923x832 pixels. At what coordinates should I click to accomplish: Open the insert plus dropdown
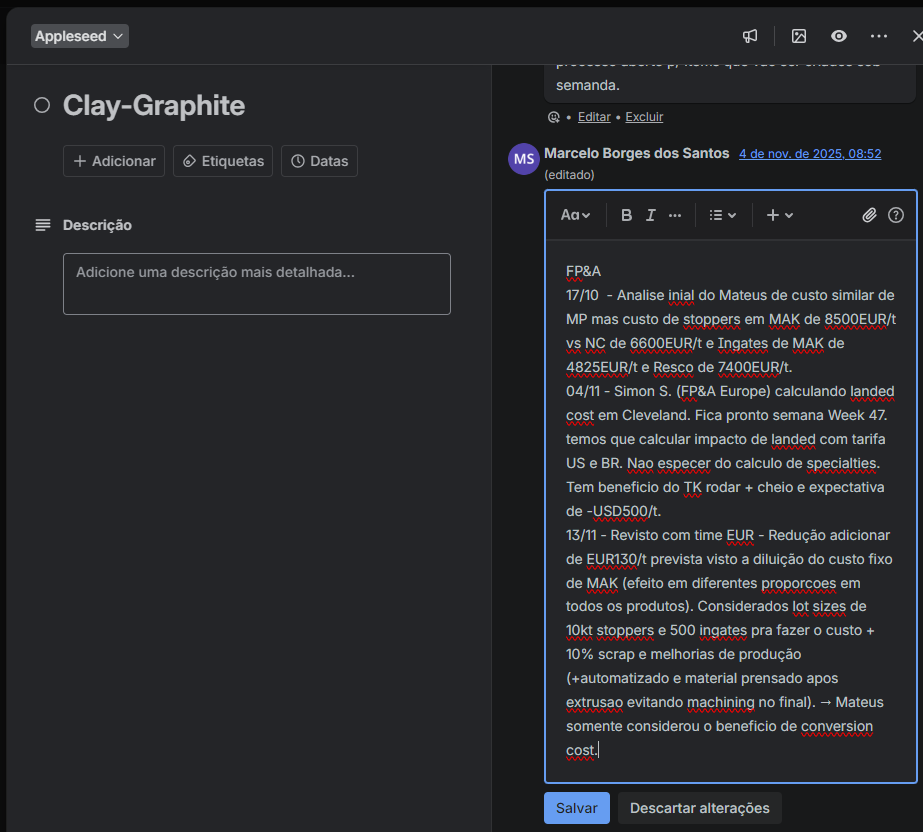(x=780, y=216)
